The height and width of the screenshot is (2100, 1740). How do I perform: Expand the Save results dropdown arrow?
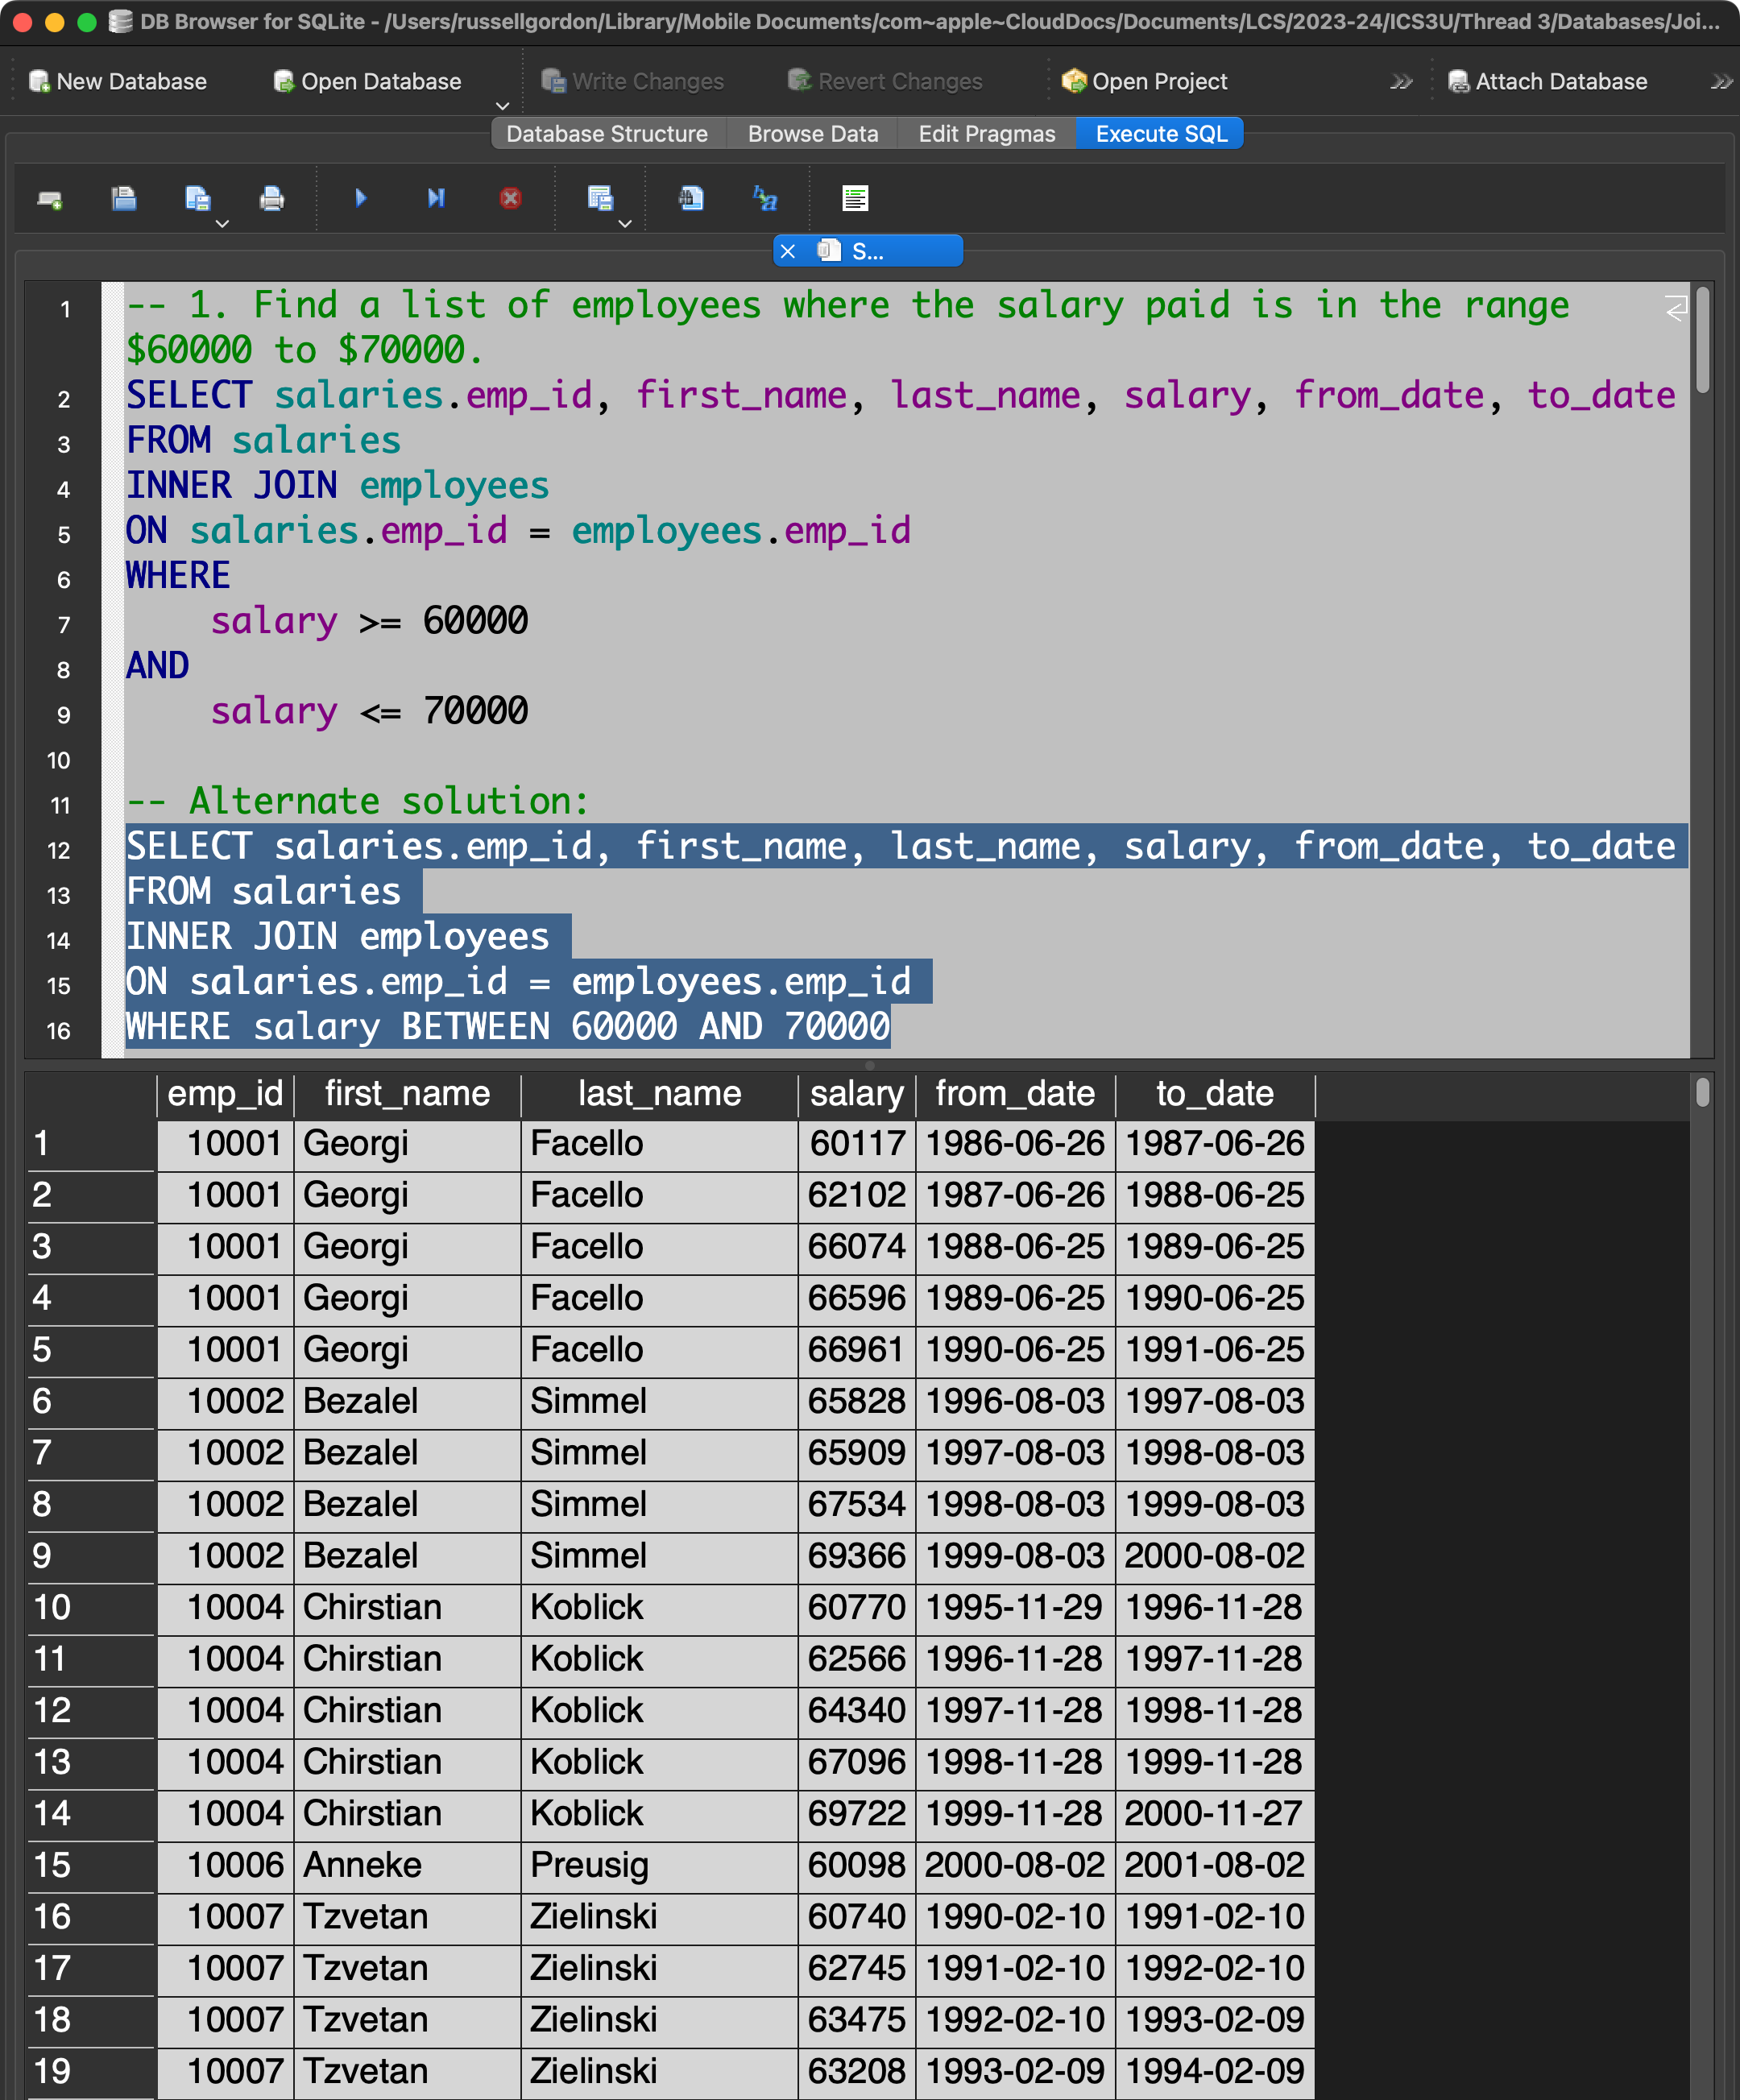tap(625, 224)
